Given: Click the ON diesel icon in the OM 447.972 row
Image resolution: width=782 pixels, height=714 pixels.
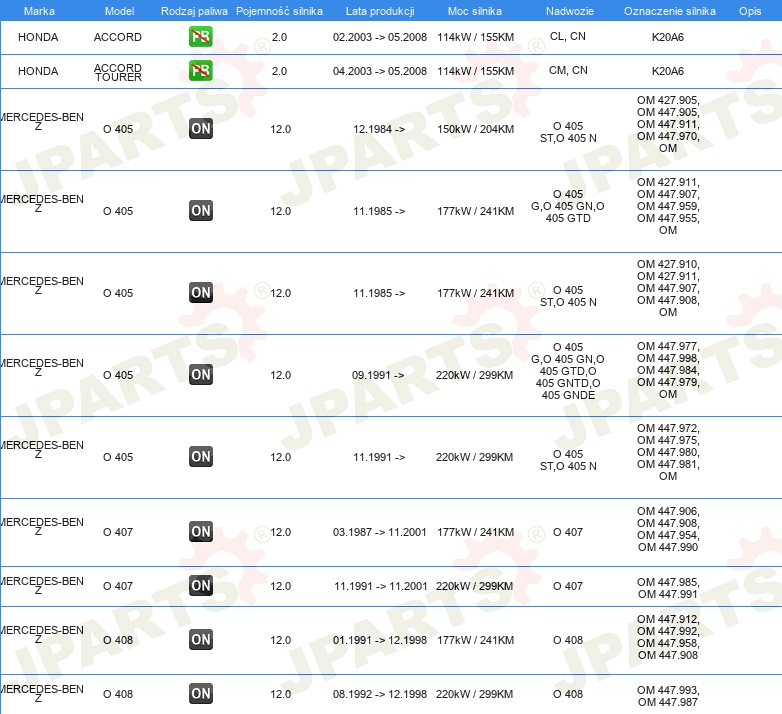Looking at the screenshot, I should pyautogui.click(x=201, y=456).
